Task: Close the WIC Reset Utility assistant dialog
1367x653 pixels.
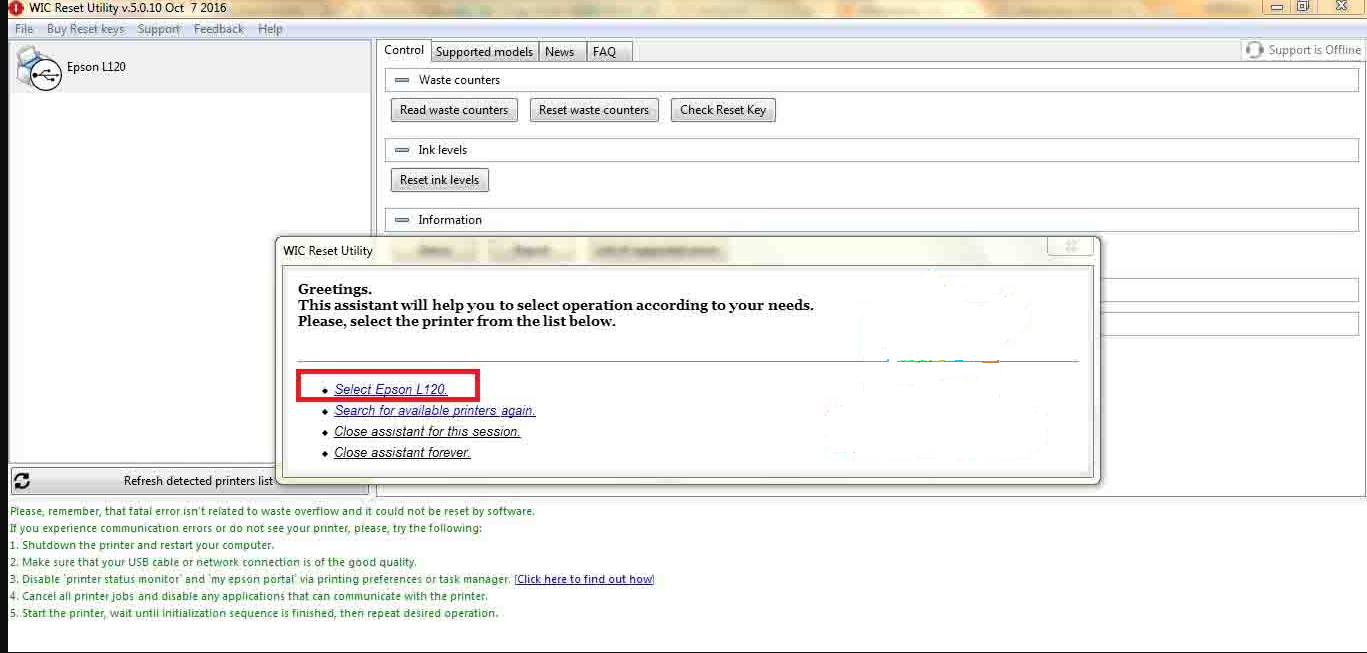Action: click(x=1071, y=246)
